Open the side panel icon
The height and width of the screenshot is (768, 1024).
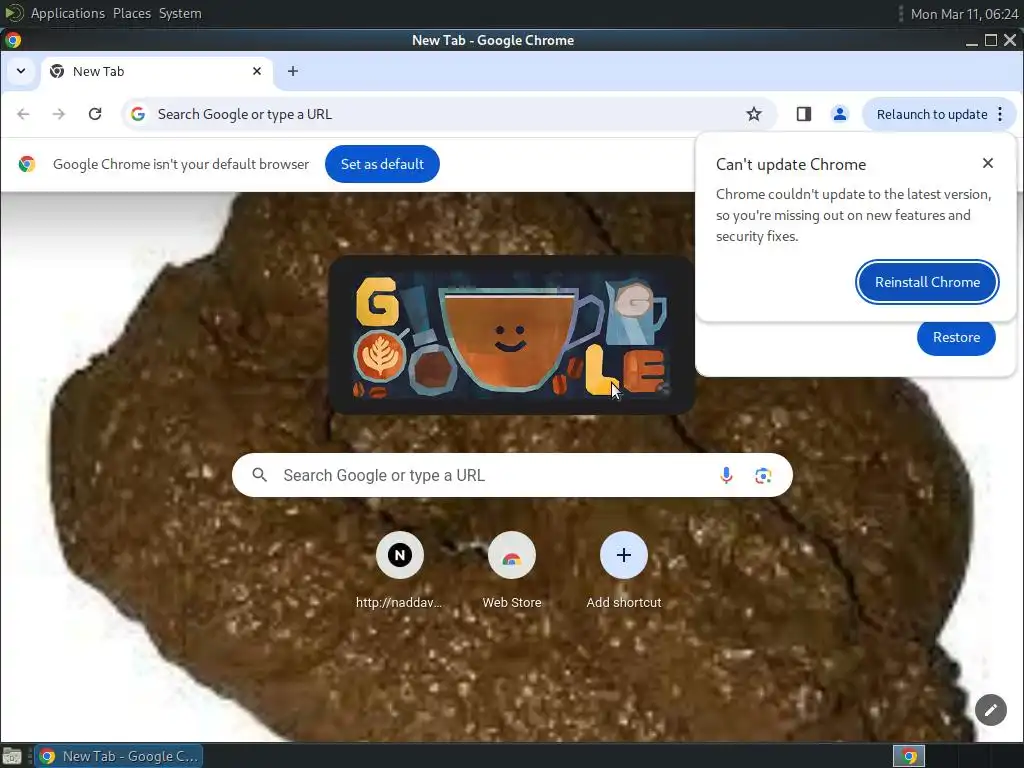(x=804, y=114)
